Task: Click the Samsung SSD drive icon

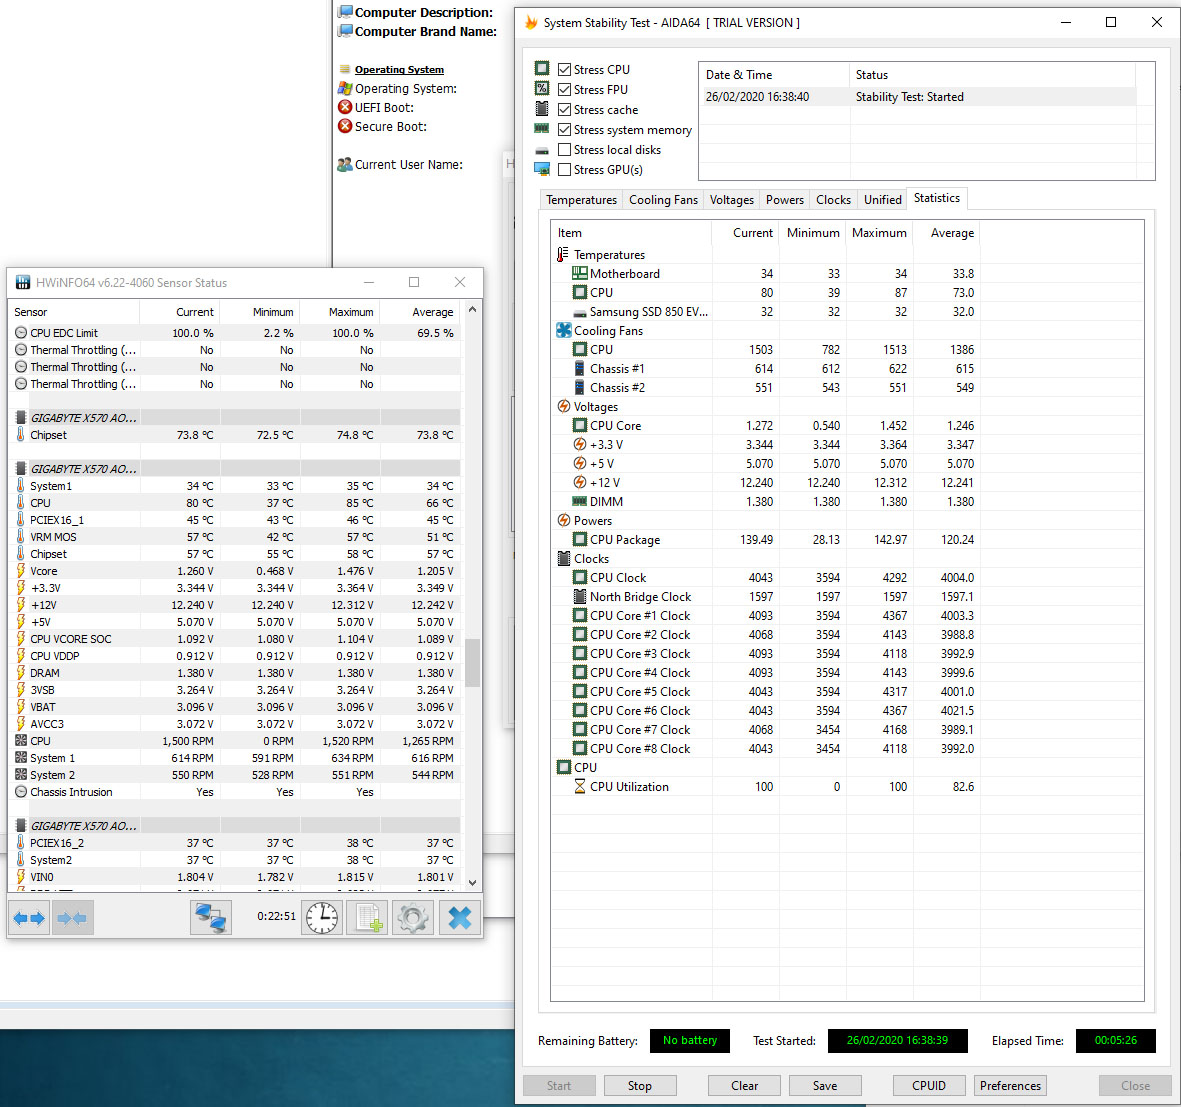Action: [579, 313]
